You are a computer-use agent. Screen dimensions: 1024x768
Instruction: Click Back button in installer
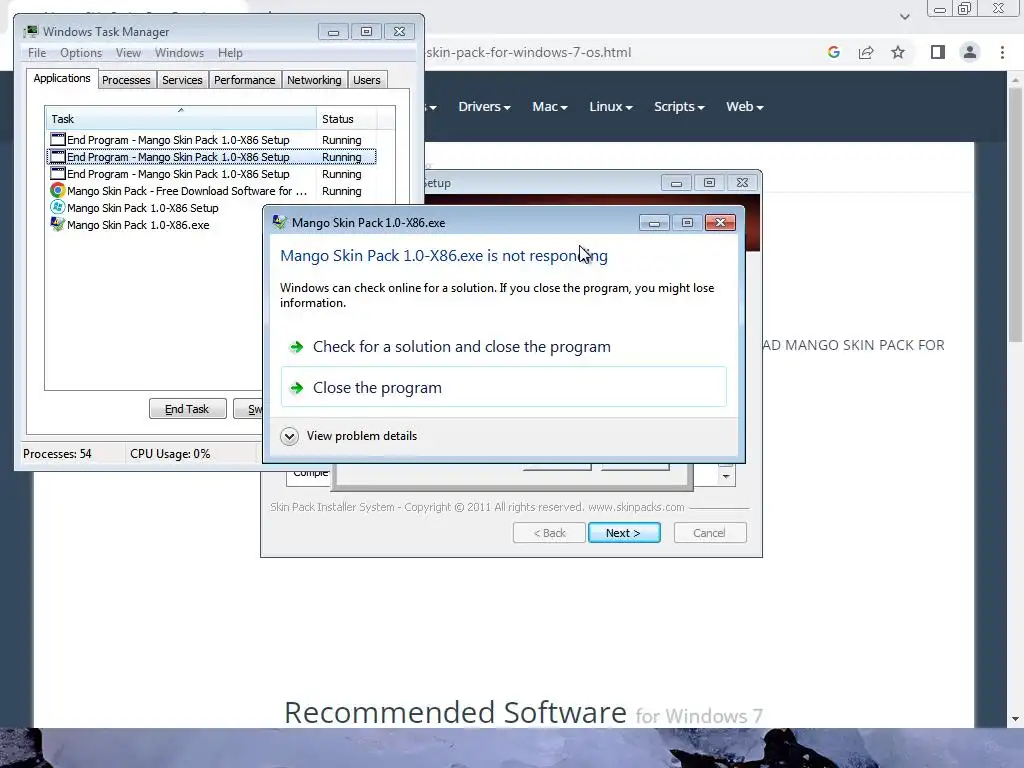(x=549, y=533)
